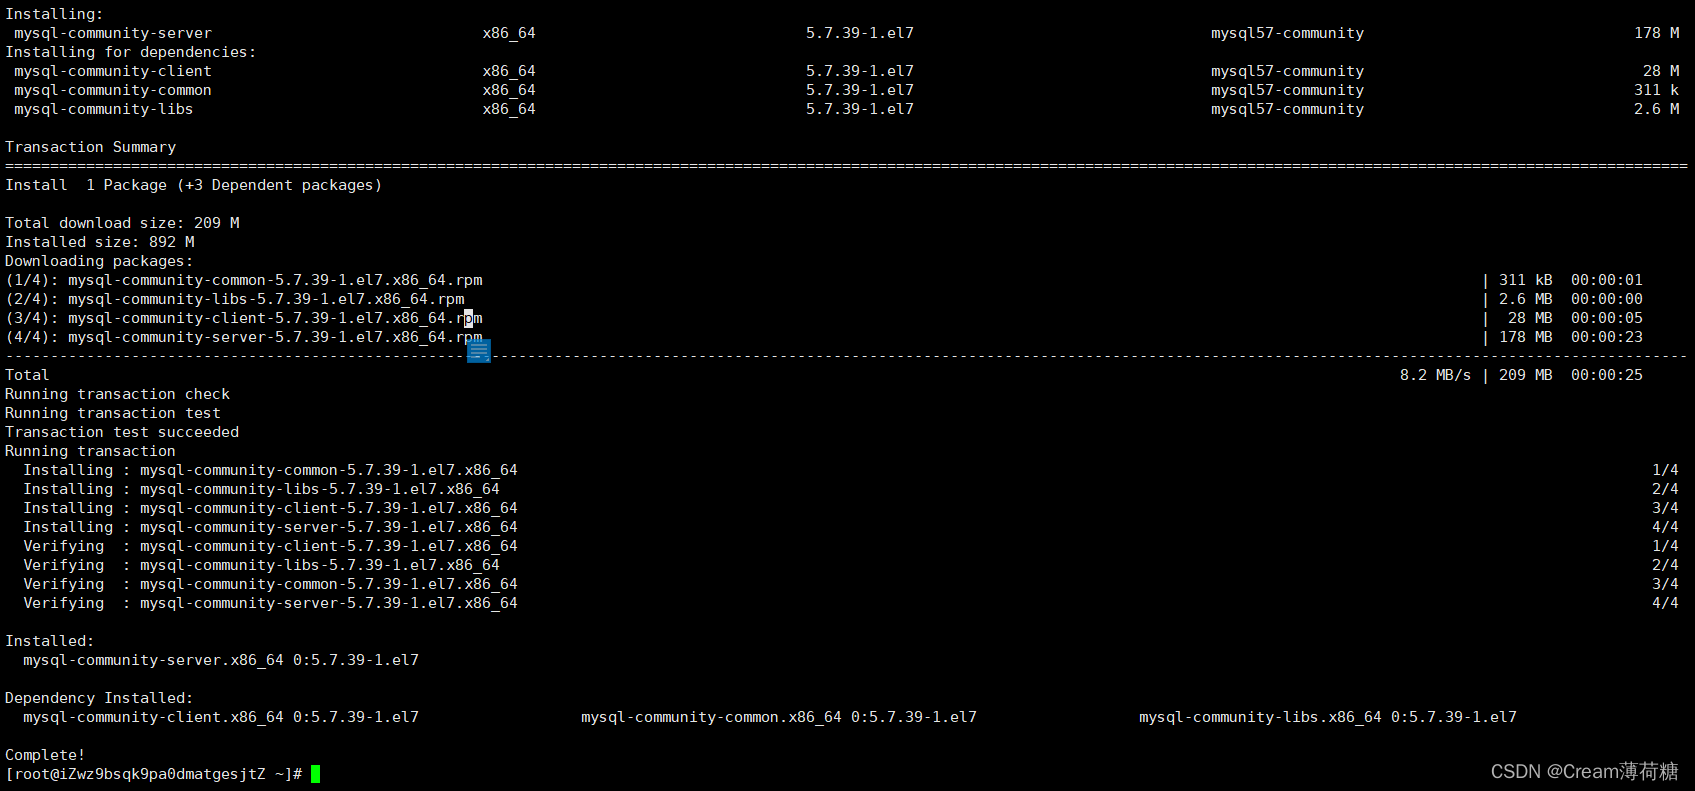1695x791 pixels.
Task: Click the "Installing : mysql-community-libs" line
Action: coord(262,489)
